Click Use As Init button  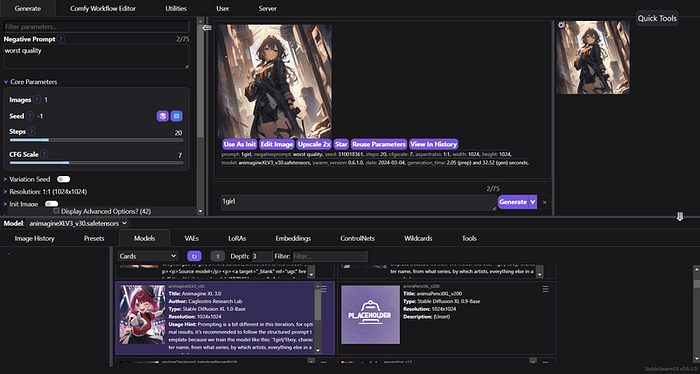coord(240,144)
